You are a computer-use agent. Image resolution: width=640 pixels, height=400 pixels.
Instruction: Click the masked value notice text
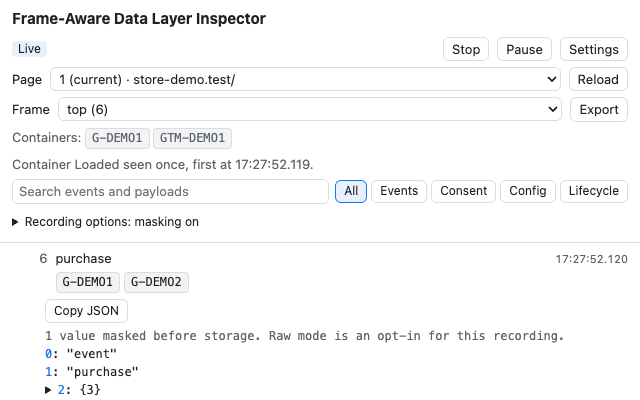coord(304,336)
